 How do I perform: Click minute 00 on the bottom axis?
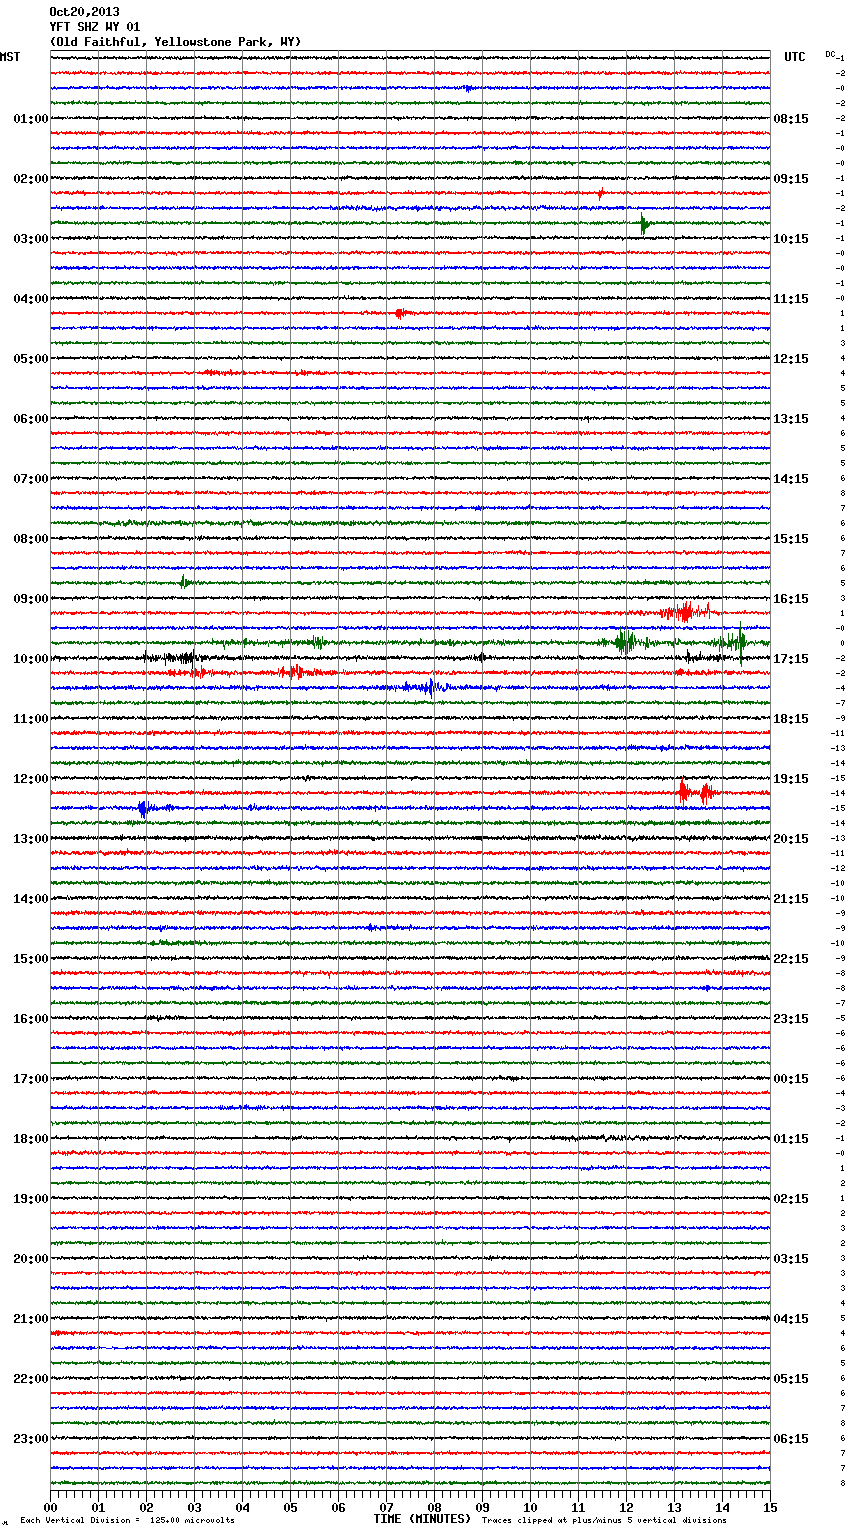(x=50, y=1507)
